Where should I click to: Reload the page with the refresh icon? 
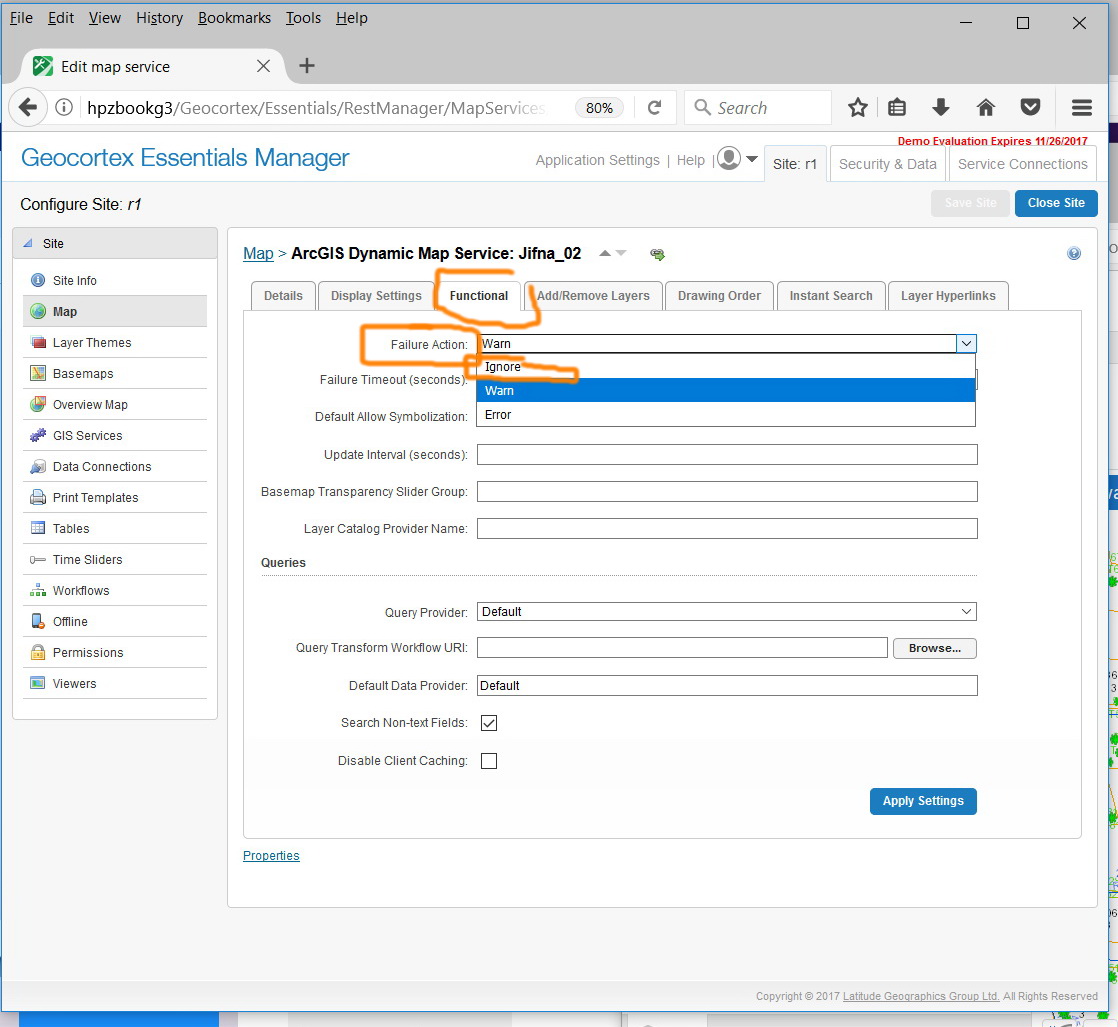tap(654, 108)
